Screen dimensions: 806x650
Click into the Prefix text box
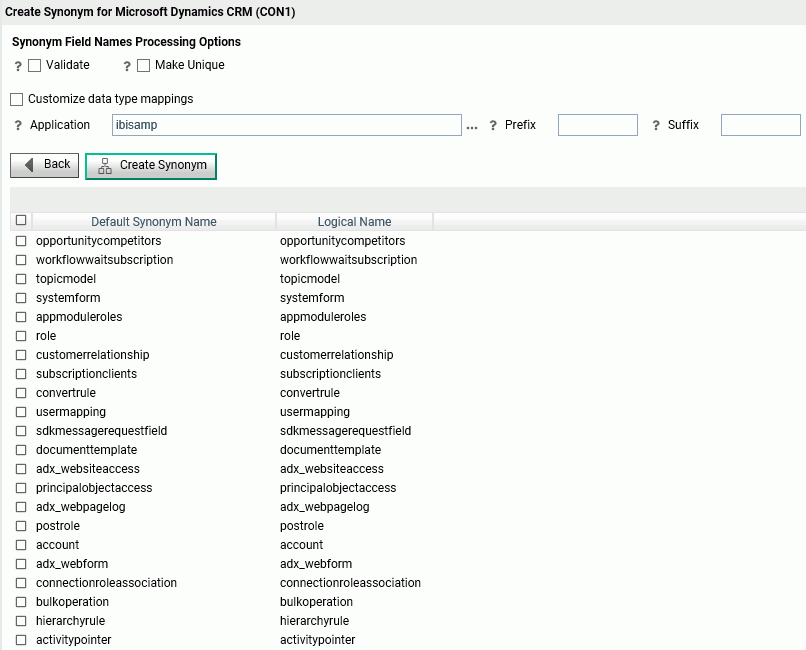[x=598, y=125]
